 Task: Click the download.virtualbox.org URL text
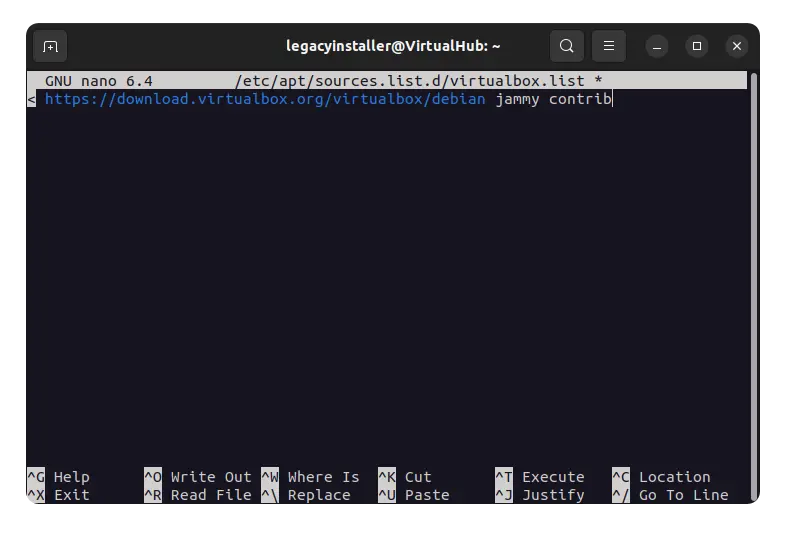click(265, 99)
